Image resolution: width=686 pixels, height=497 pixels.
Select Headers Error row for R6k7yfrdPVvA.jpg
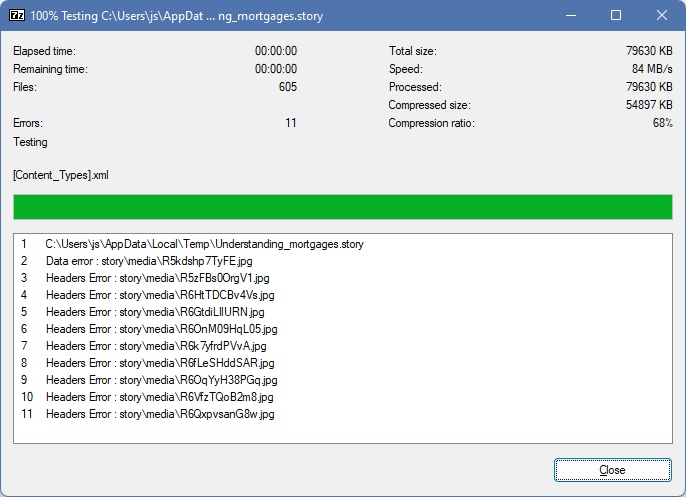coord(158,346)
